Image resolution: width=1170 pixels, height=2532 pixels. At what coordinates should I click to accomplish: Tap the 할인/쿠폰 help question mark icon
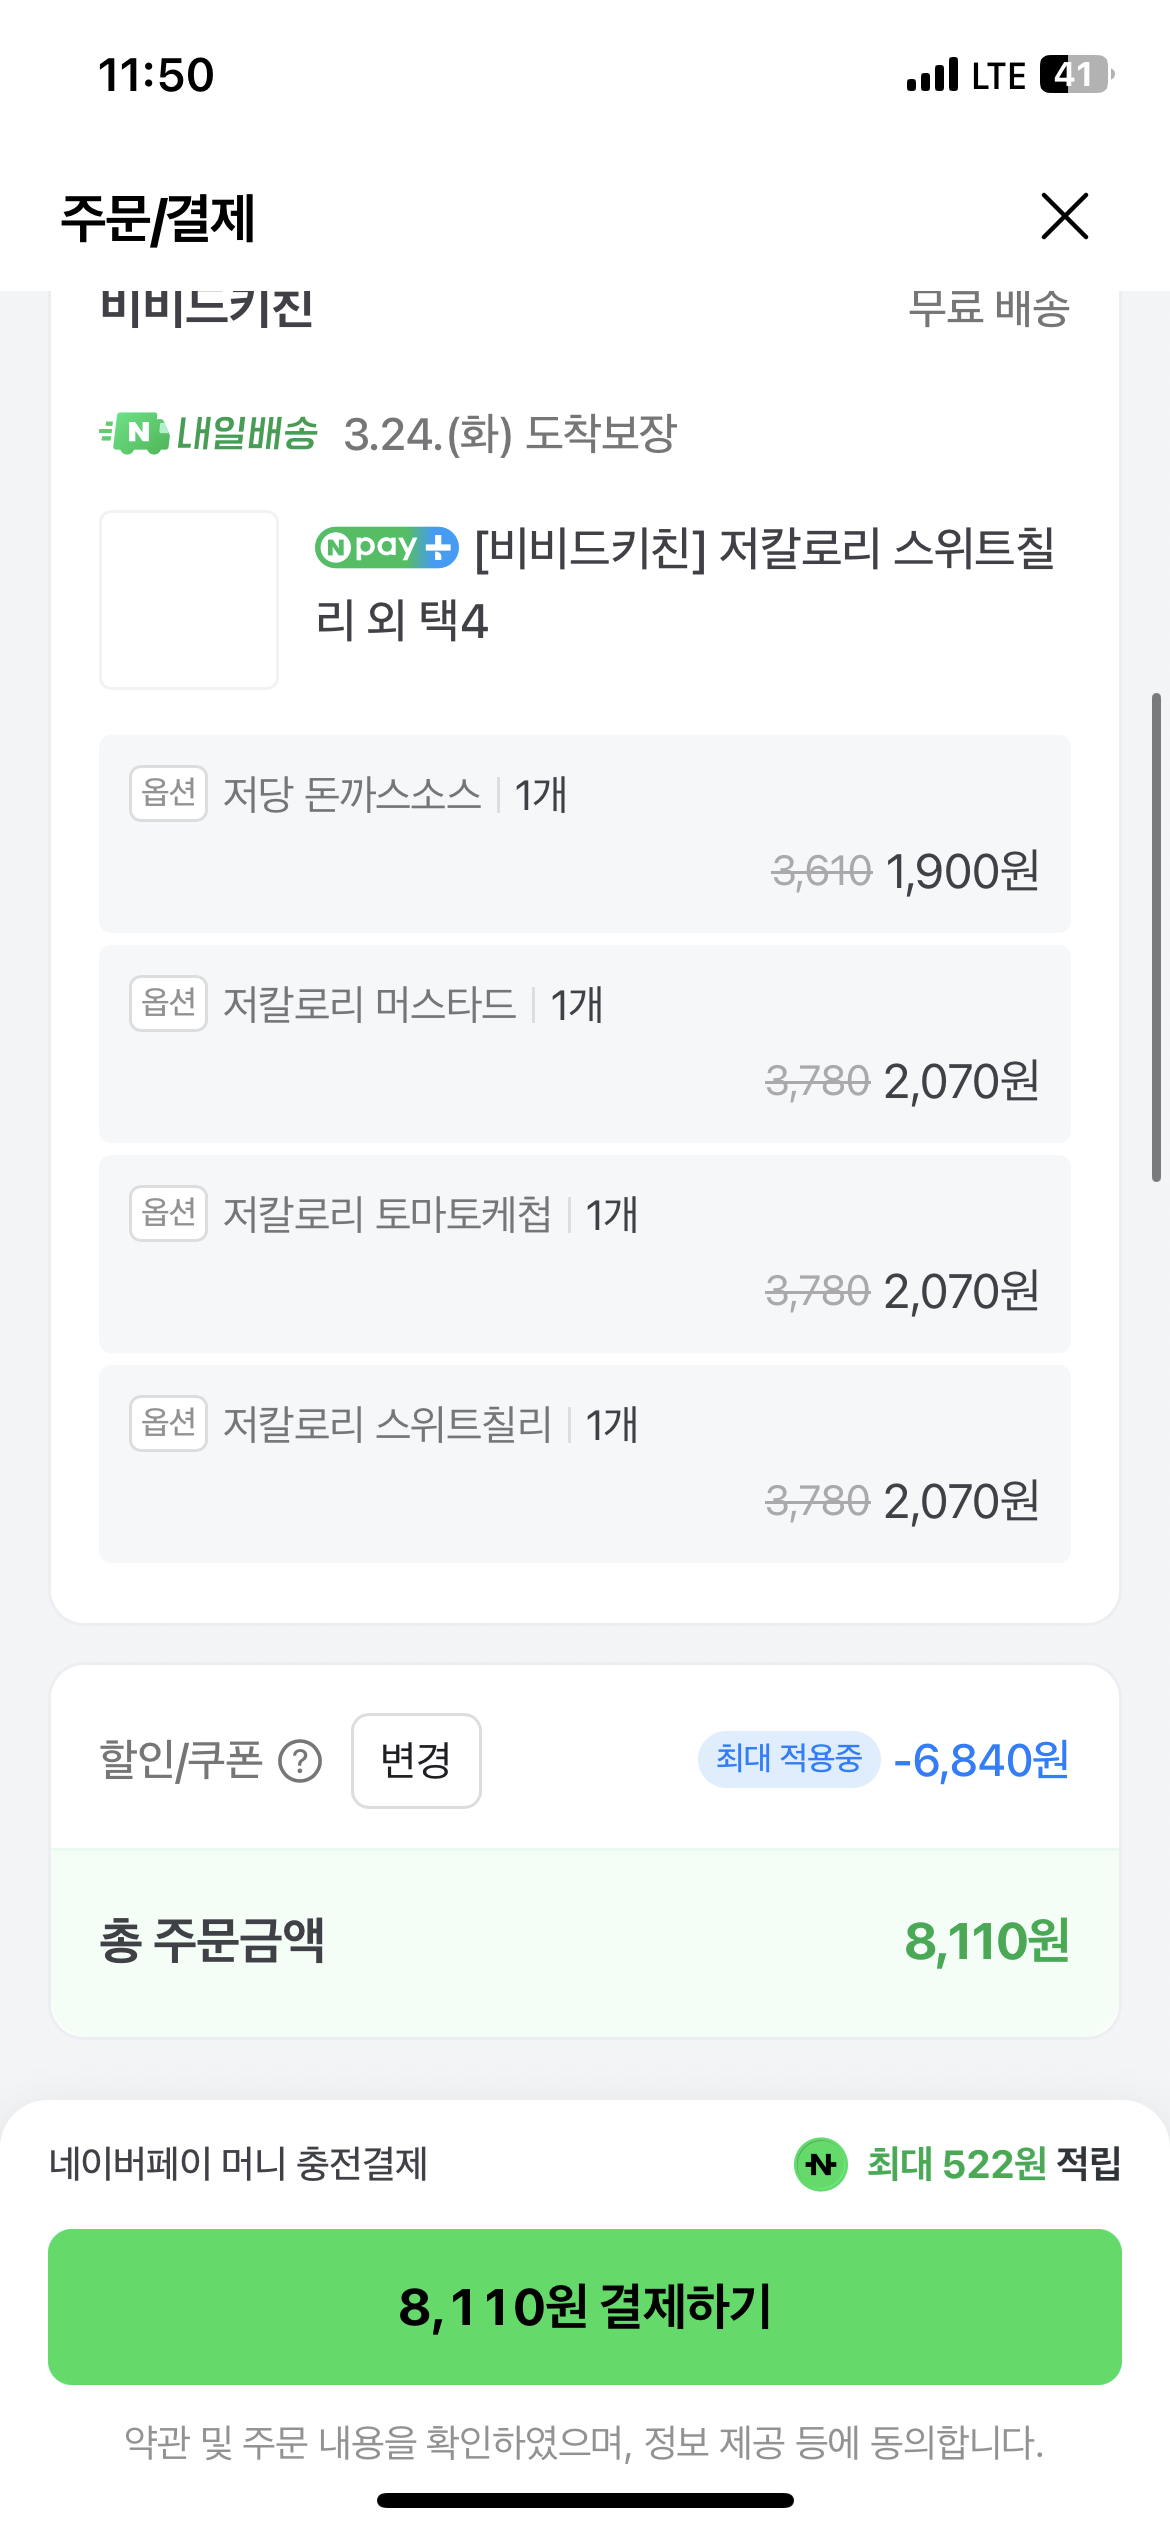(300, 1761)
